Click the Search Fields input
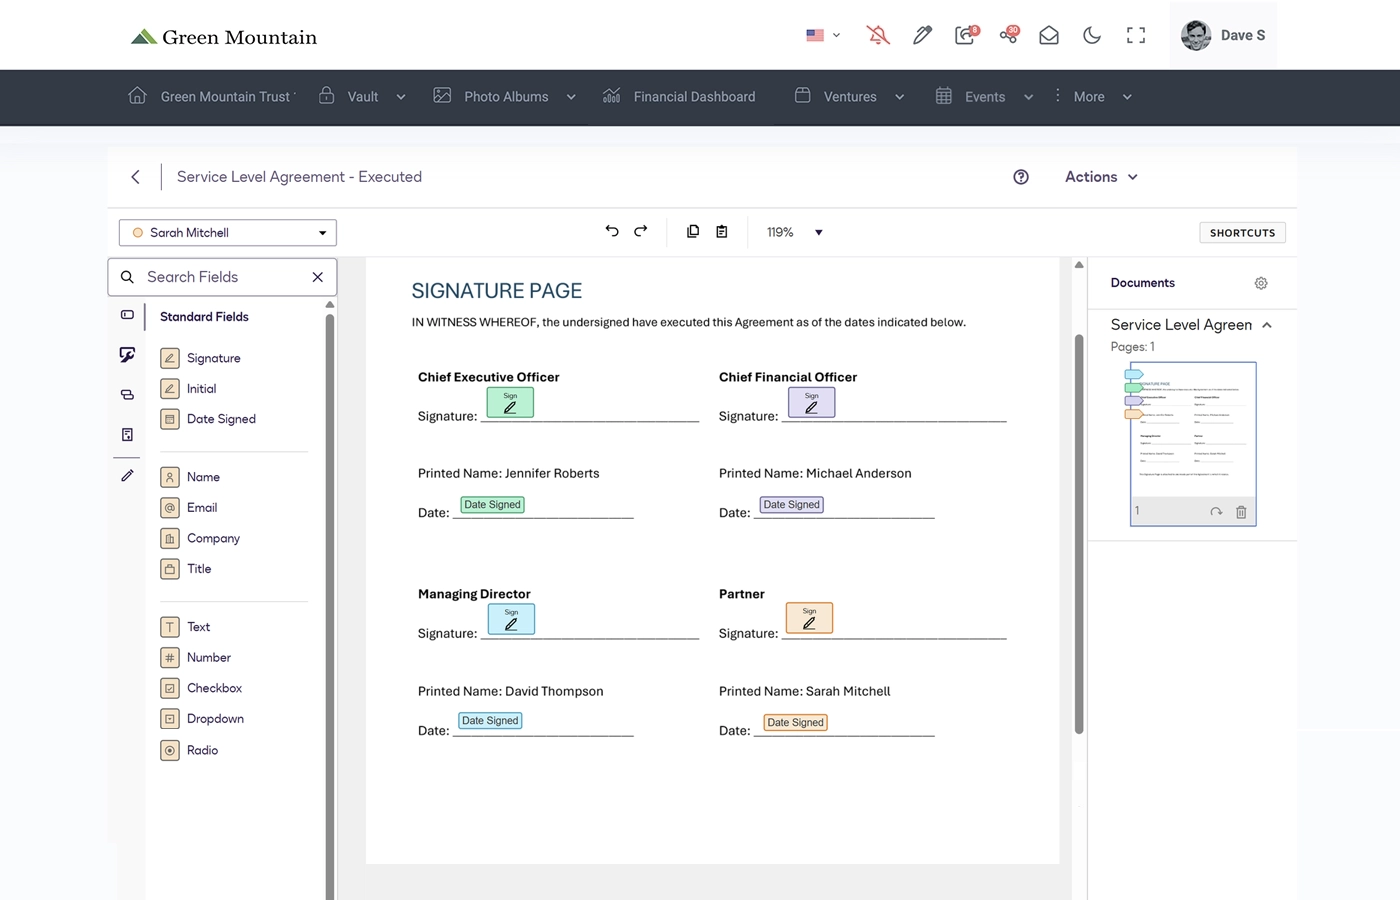 tap(222, 277)
